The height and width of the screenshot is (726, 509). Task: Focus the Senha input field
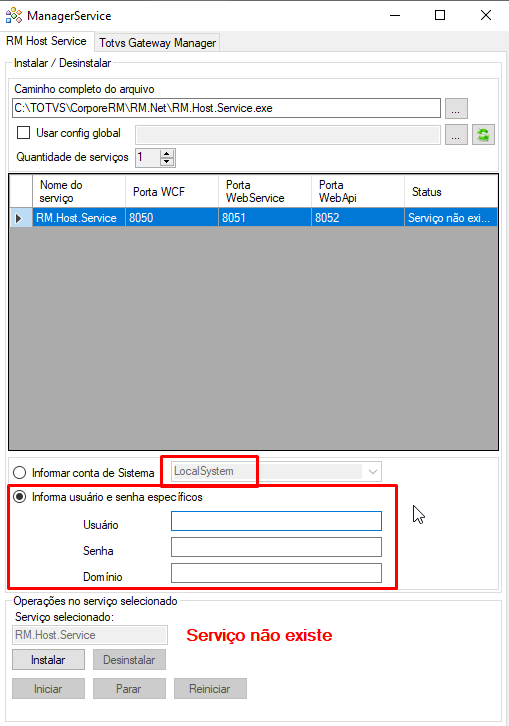coord(276,547)
